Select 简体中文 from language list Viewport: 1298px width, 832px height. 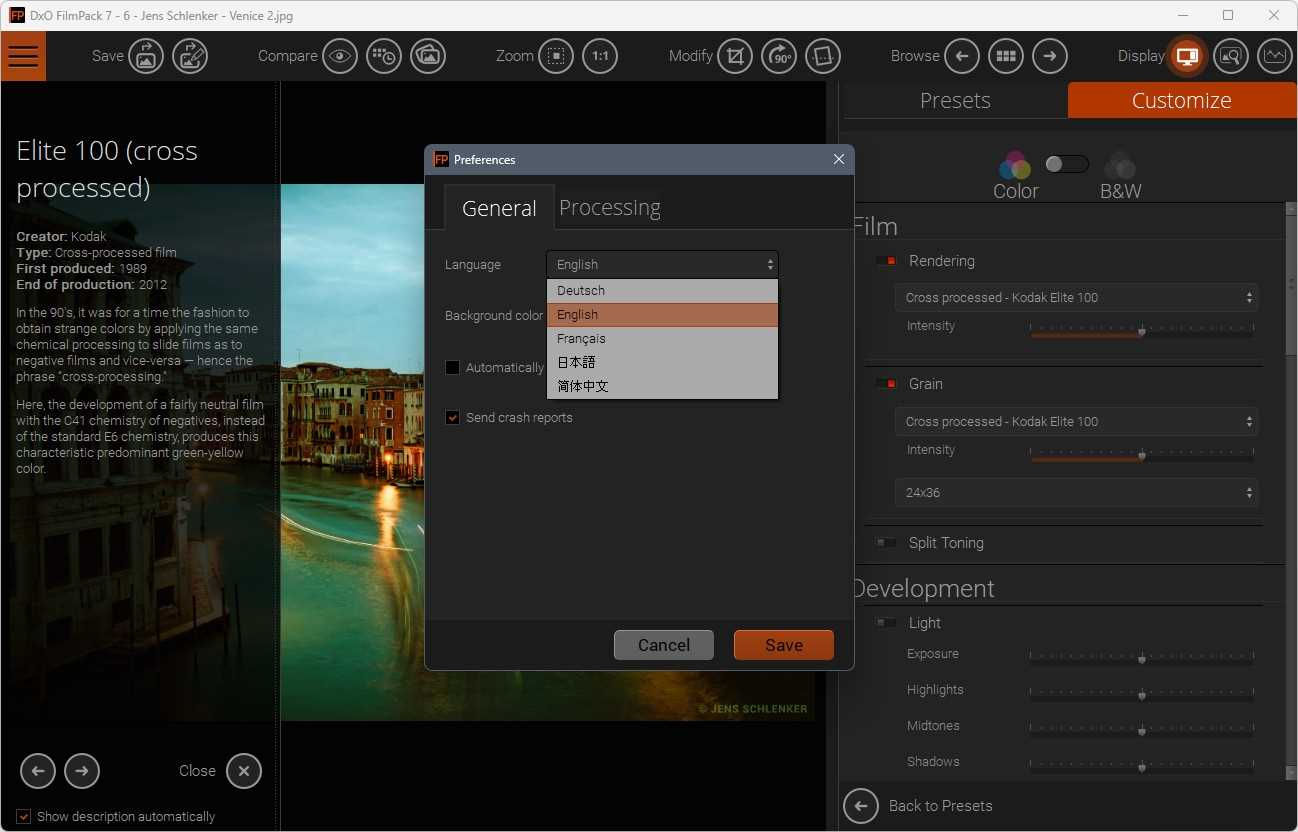(662, 386)
